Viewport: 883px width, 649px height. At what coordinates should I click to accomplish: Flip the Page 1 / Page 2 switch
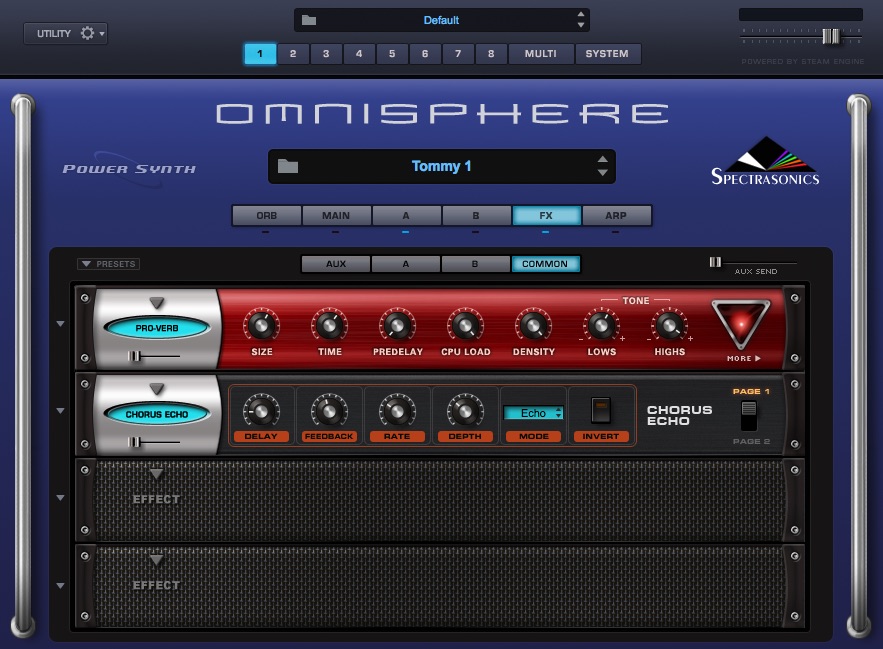[748, 416]
